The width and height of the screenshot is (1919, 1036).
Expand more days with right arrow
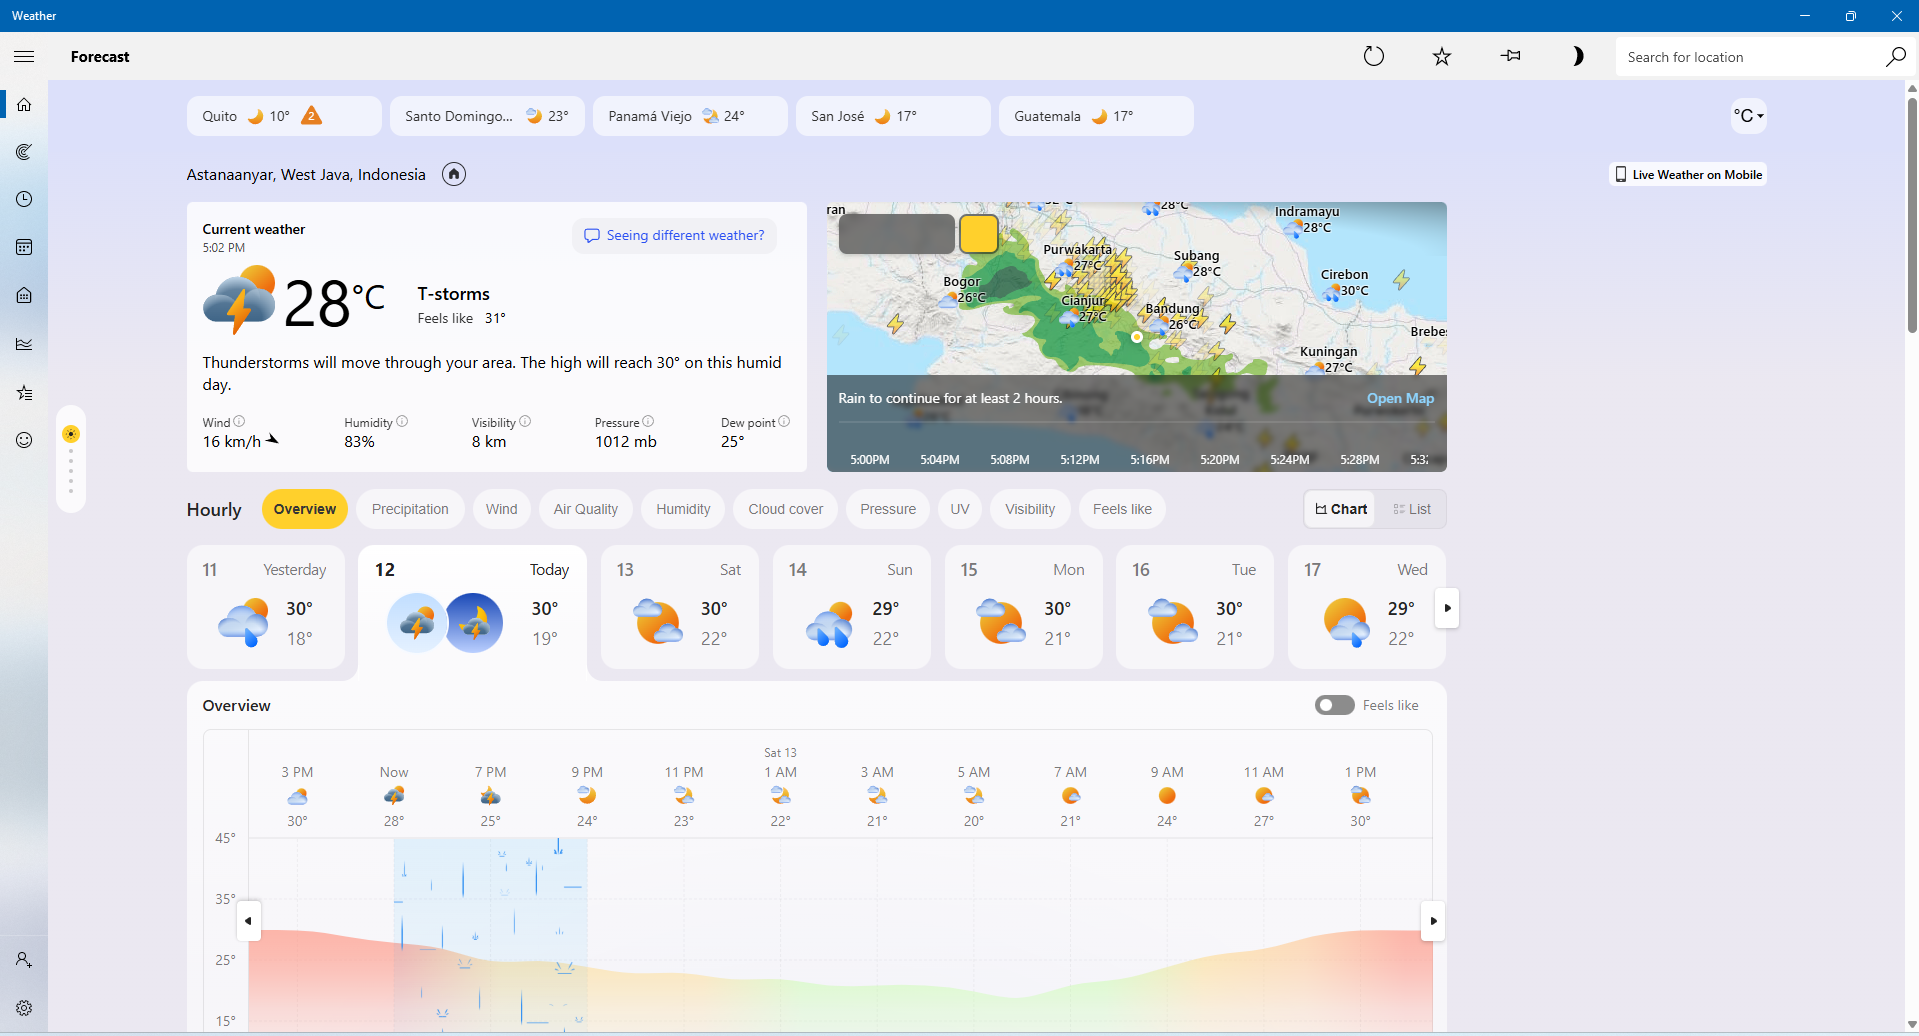pos(1446,608)
